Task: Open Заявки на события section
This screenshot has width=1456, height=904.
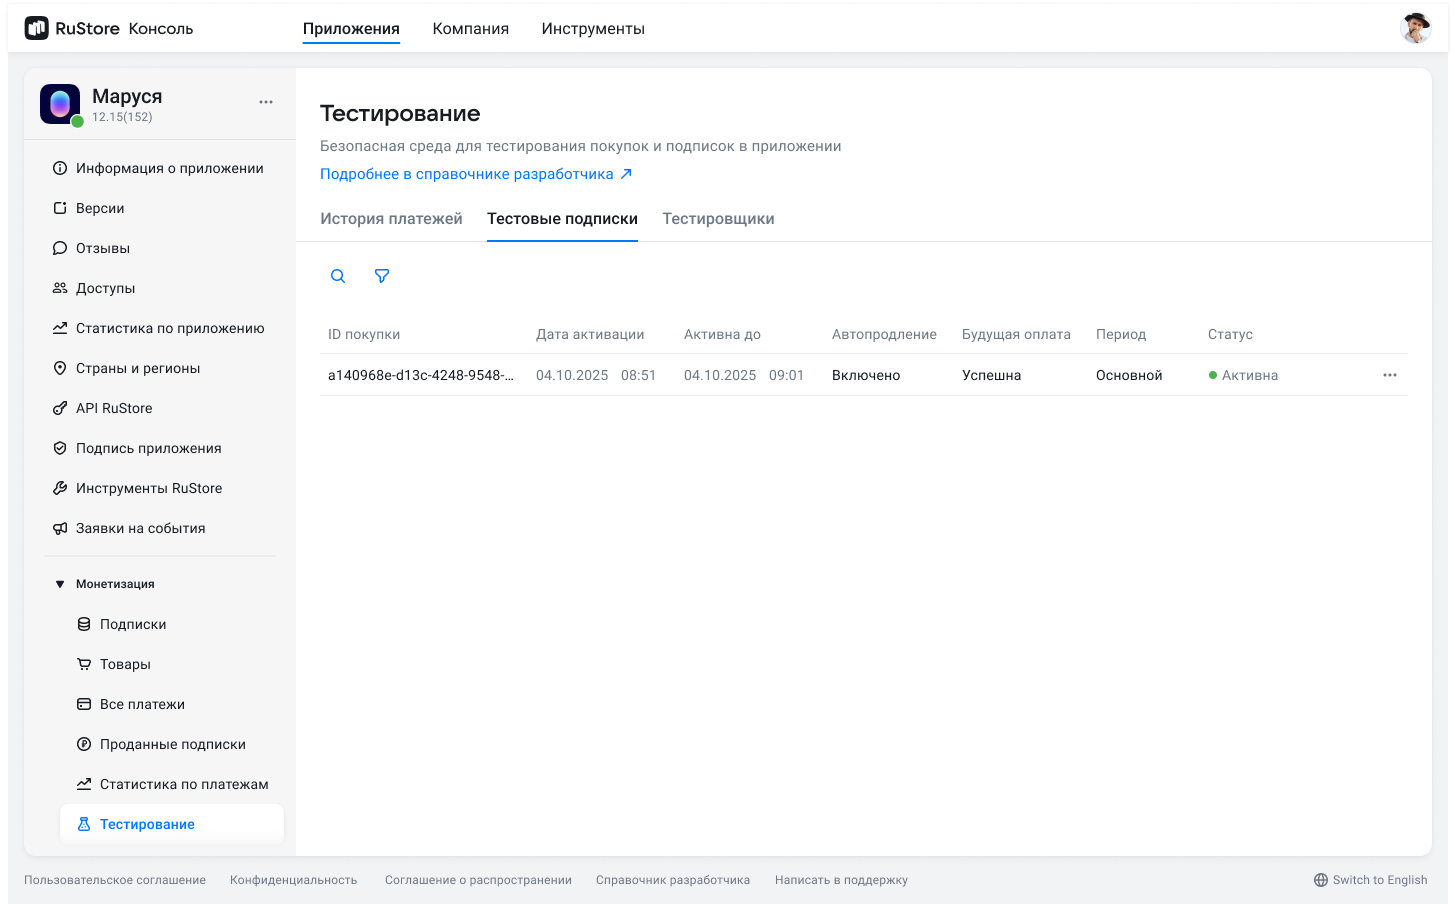Action: click(x=141, y=527)
